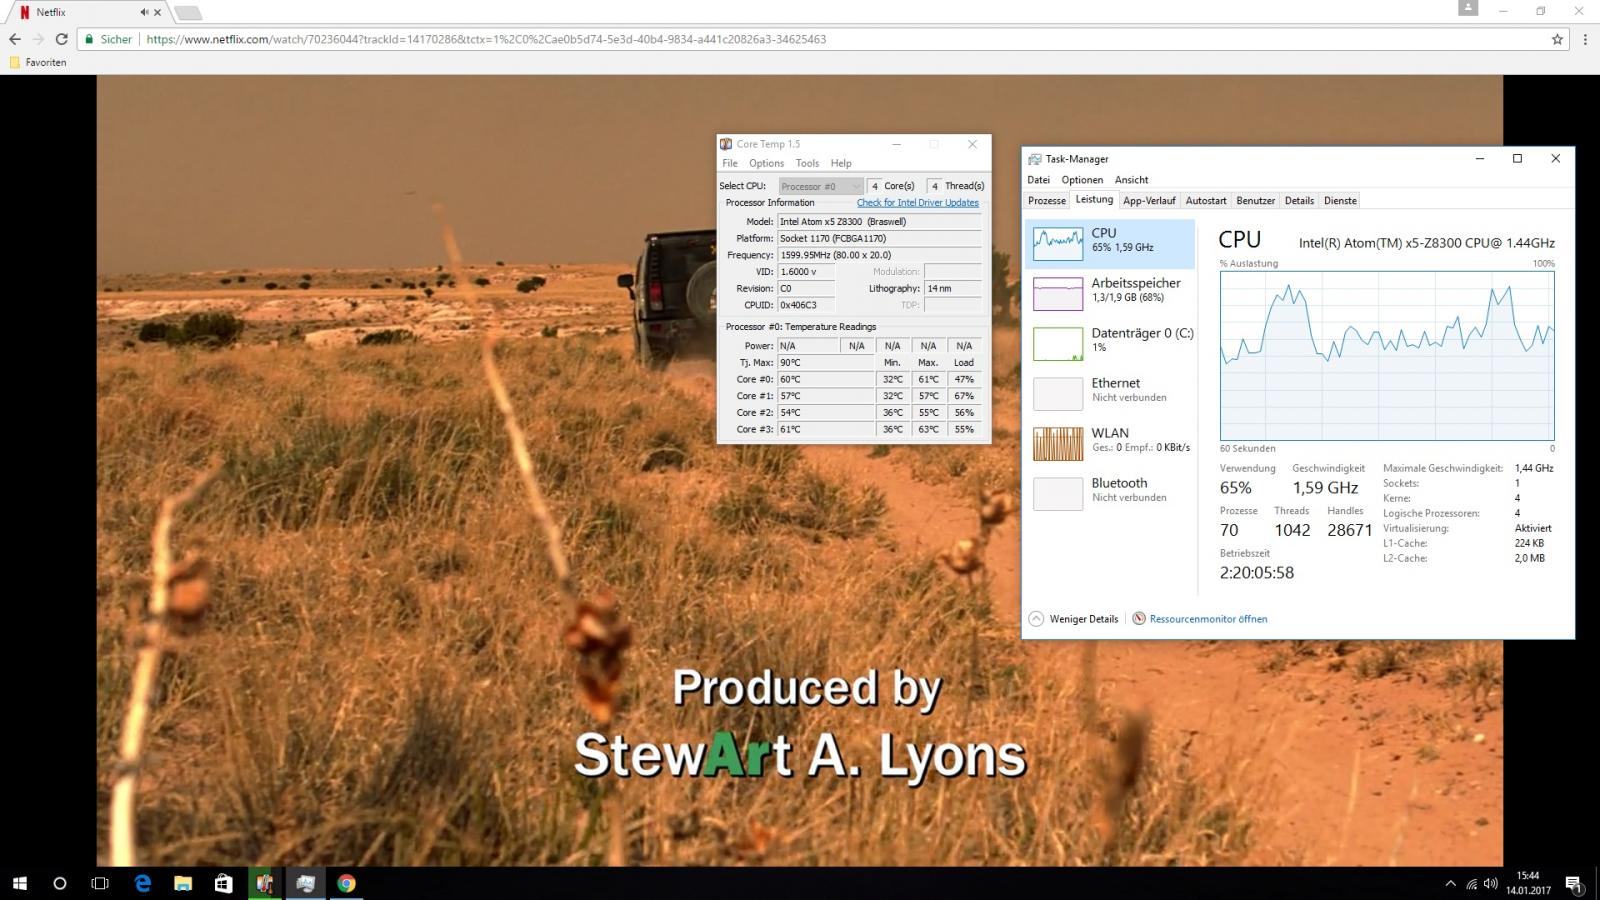Screen dimensions: 1600x900
Task: Close the Netflix browser tab
Action: coord(157,12)
